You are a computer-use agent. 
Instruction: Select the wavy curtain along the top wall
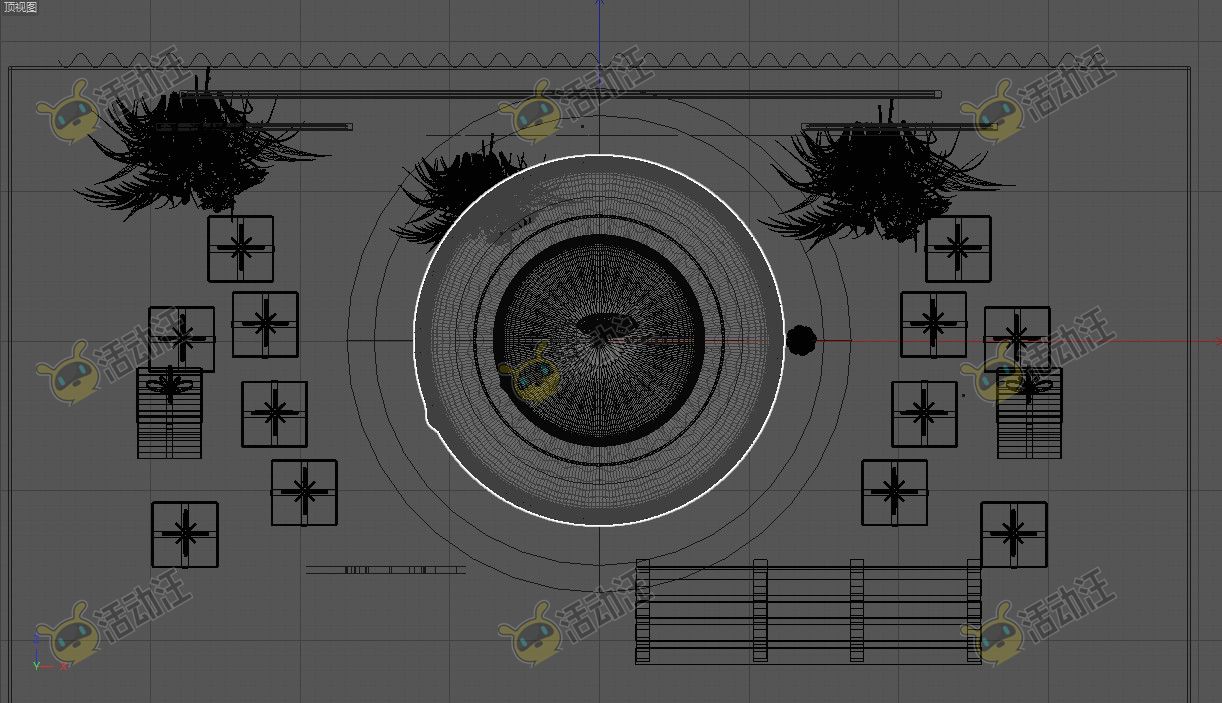click(x=560, y=60)
